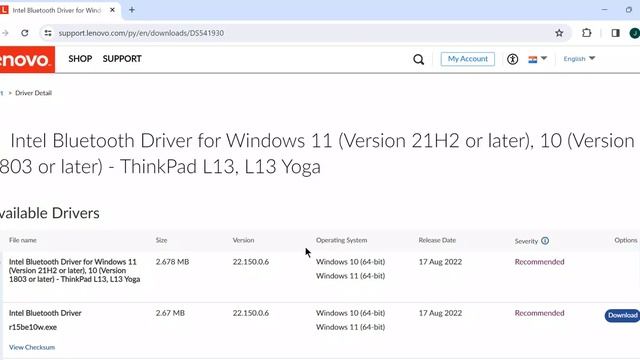Image resolution: width=640 pixels, height=360 pixels.
Task: Close the Intel Bluetooth Driver tab
Action: click(x=113, y=10)
